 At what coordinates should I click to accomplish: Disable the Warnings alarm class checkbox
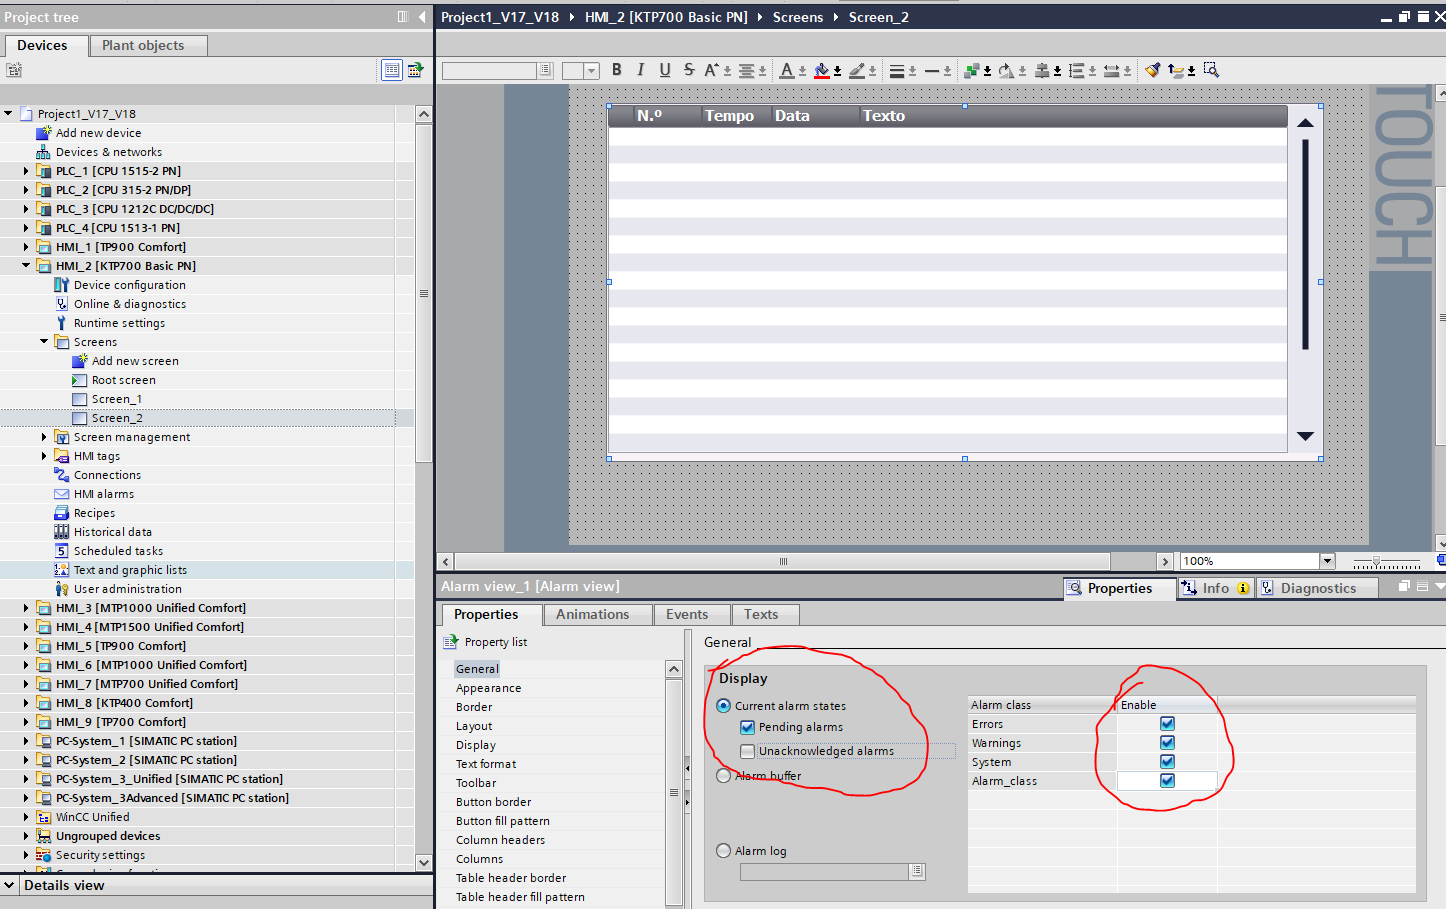pyautogui.click(x=1167, y=743)
